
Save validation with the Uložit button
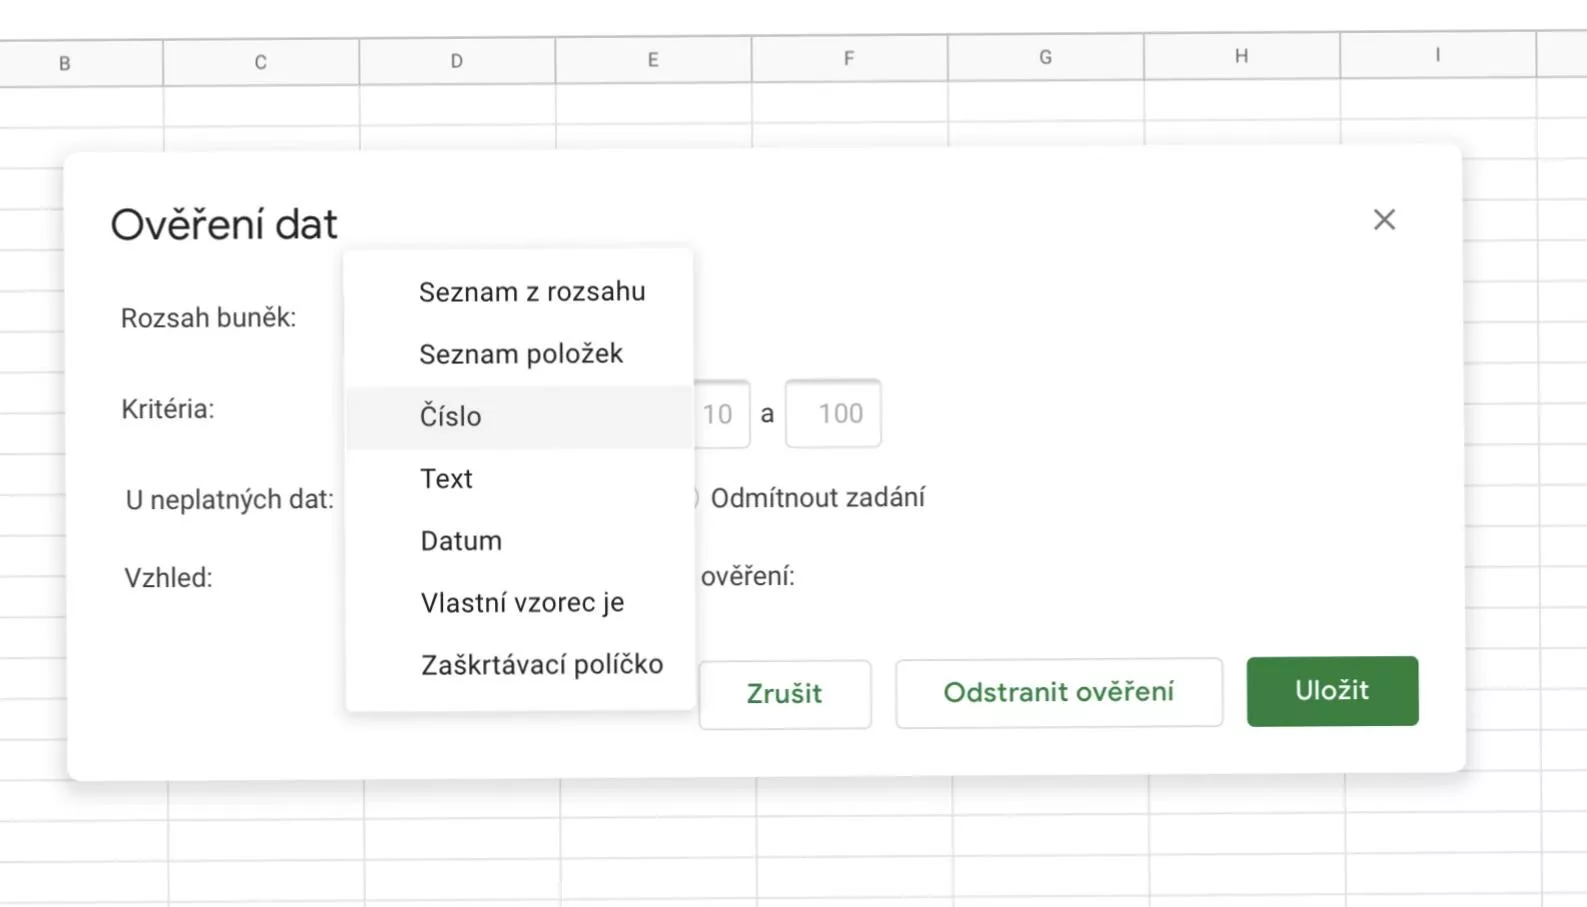pos(1332,691)
